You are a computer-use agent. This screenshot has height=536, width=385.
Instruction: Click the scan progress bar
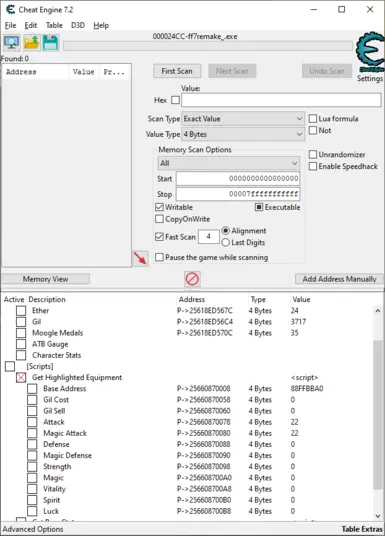pos(208,46)
